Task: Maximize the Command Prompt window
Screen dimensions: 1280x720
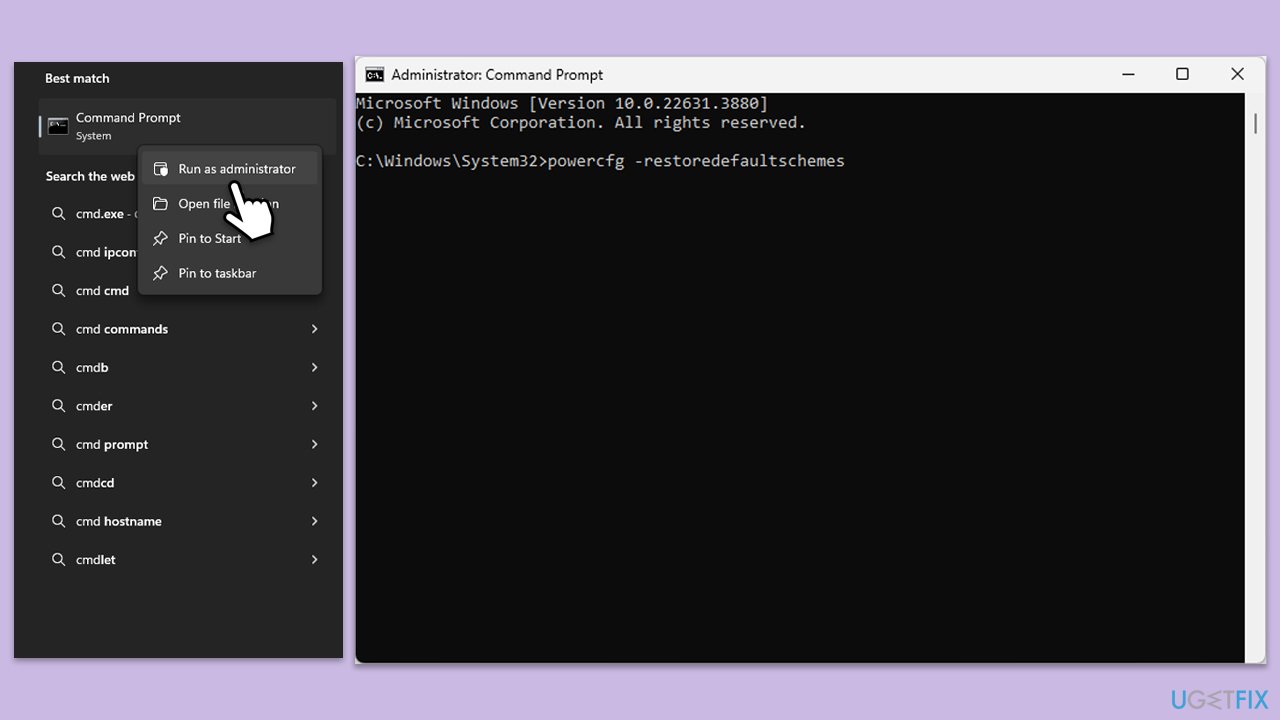Action: pyautogui.click(x=1182, y=75)
